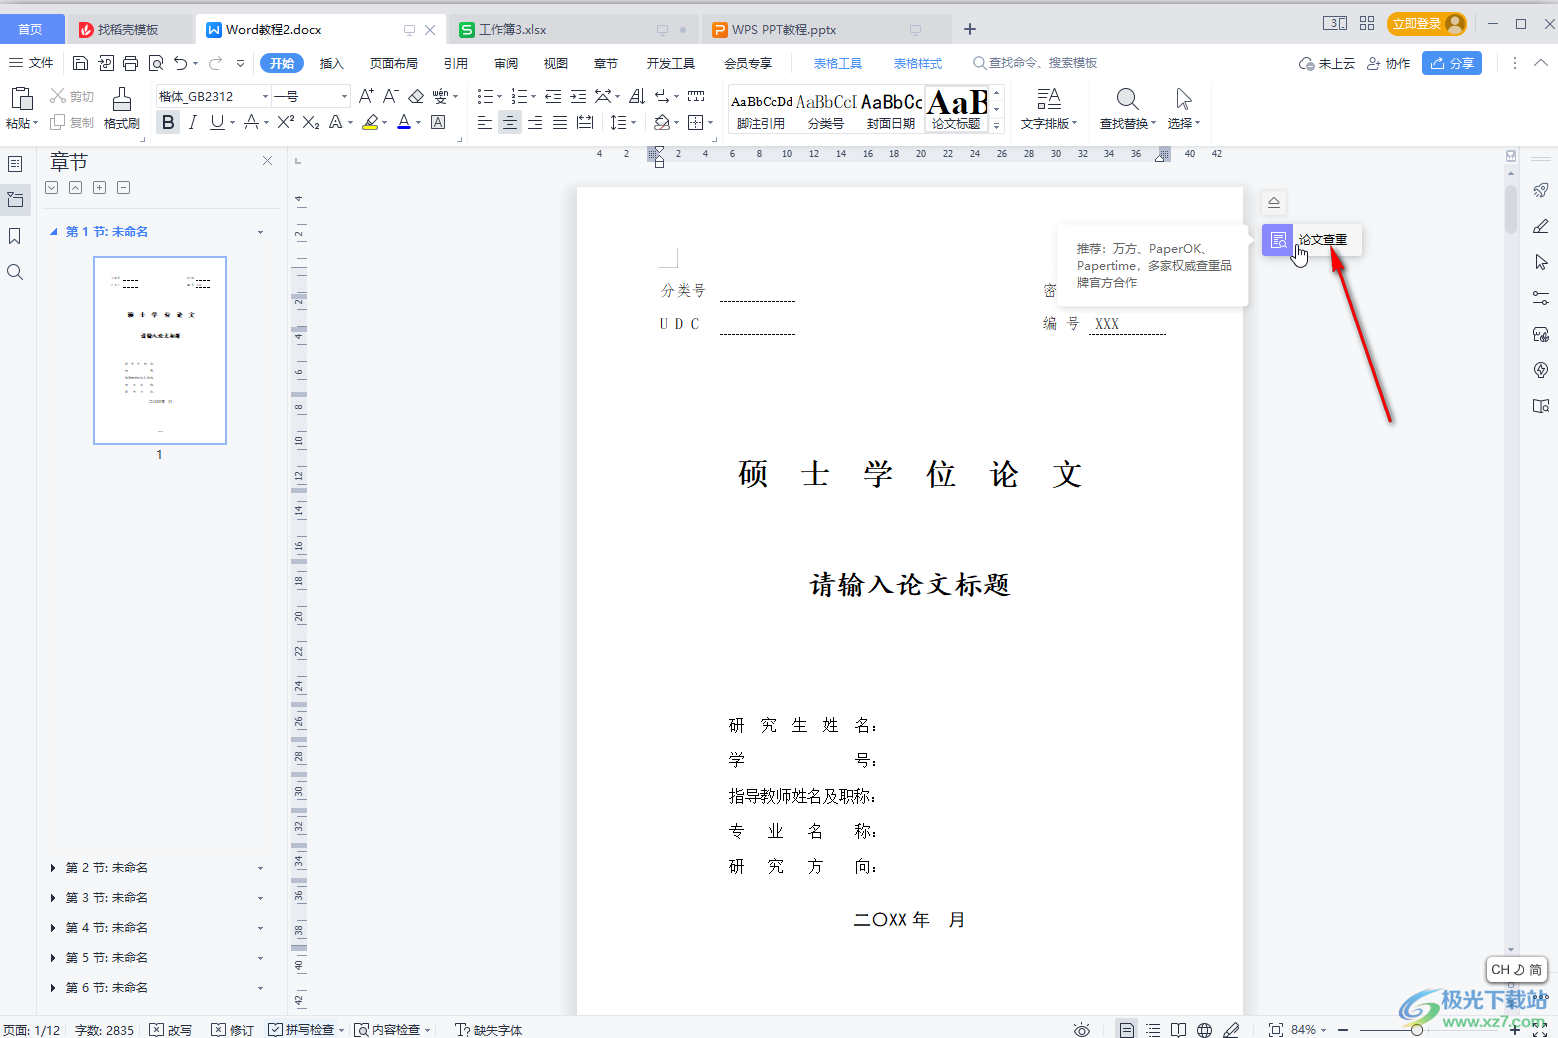Toggle Italic formatting
The width and height of the screenshot is (1558, 1038).
(x=192, y=122)
